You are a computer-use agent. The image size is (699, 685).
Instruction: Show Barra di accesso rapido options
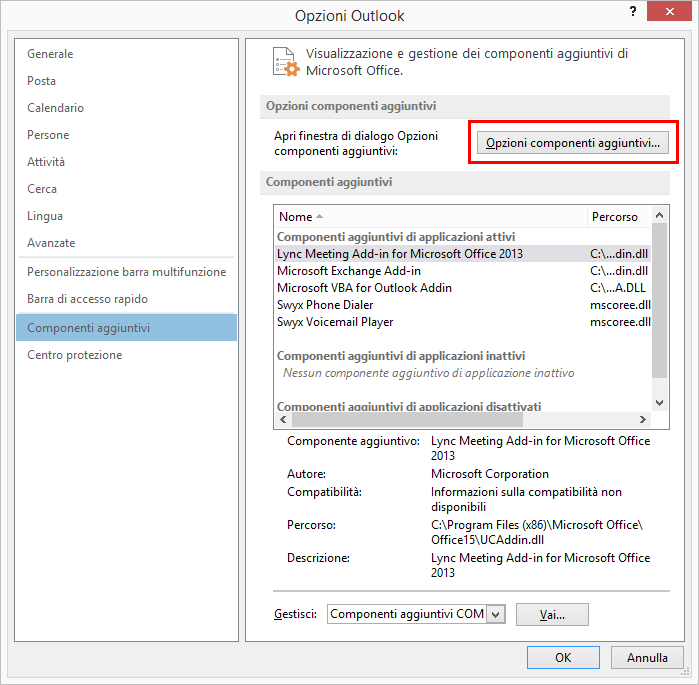tap(87, 299)
